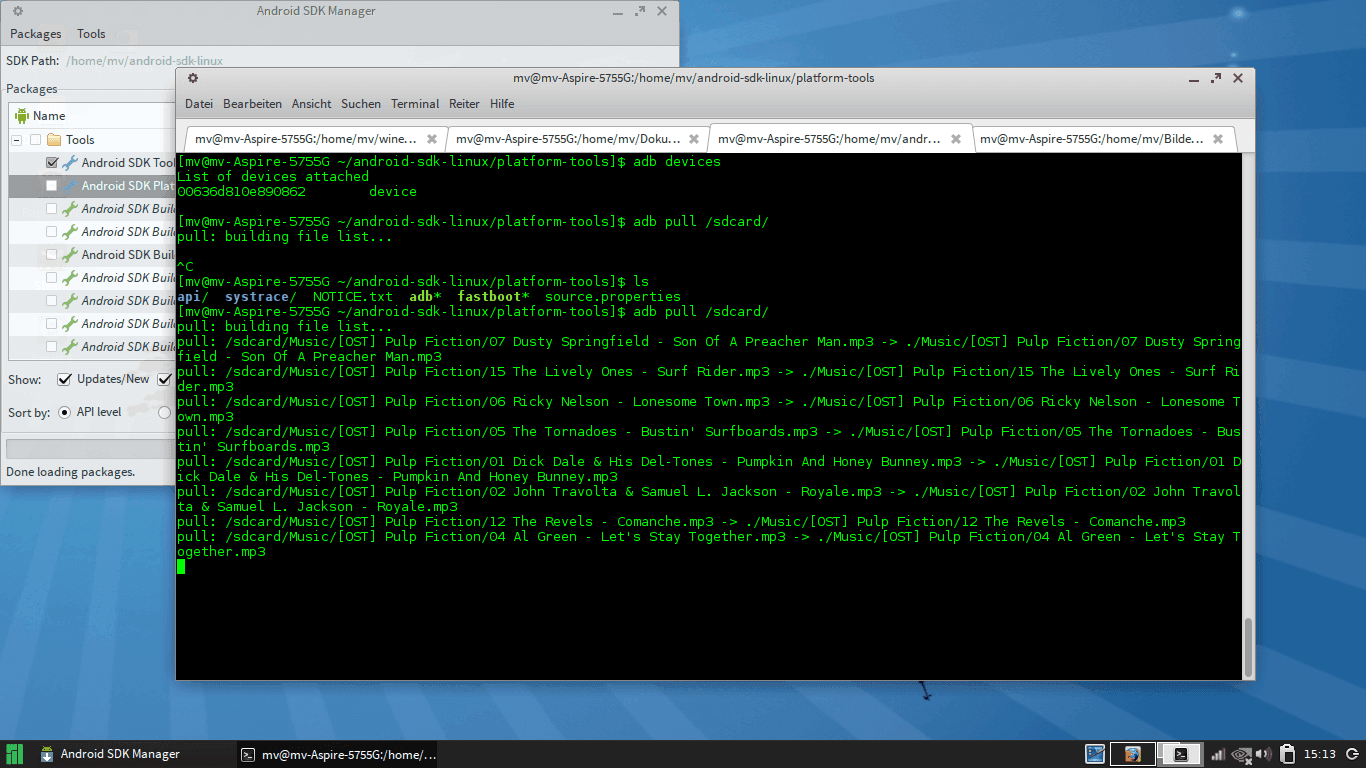Click the device serial 00636d810e890862
This screenshot has width=1366, height=768.
point(241,192)
